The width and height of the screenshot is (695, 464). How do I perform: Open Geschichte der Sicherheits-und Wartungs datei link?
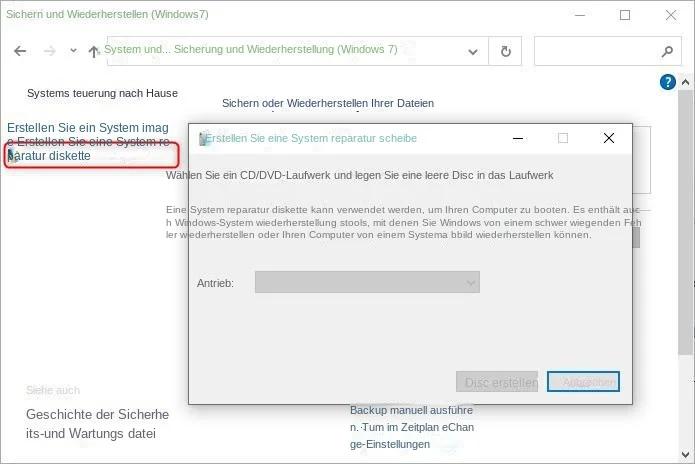coord(98,424)
